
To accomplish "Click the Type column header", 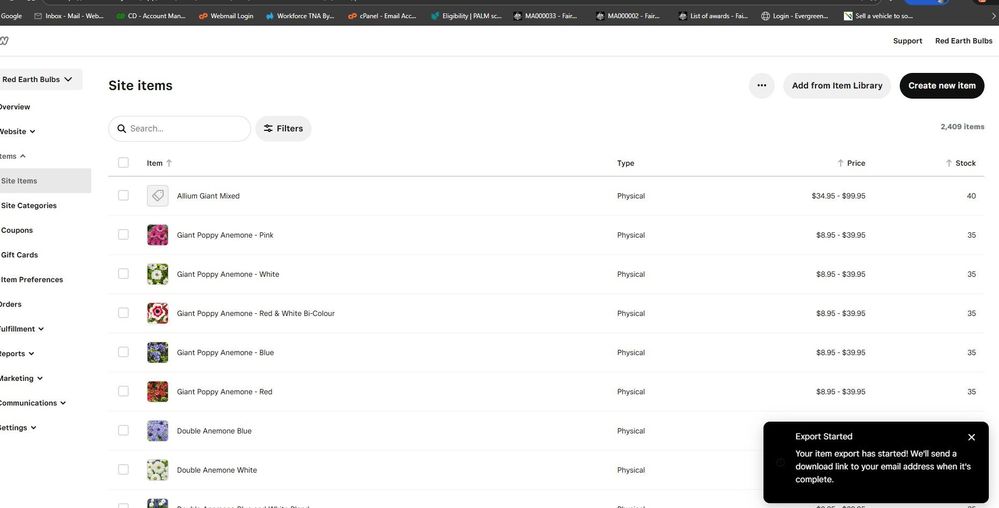I will pos(626,163).
